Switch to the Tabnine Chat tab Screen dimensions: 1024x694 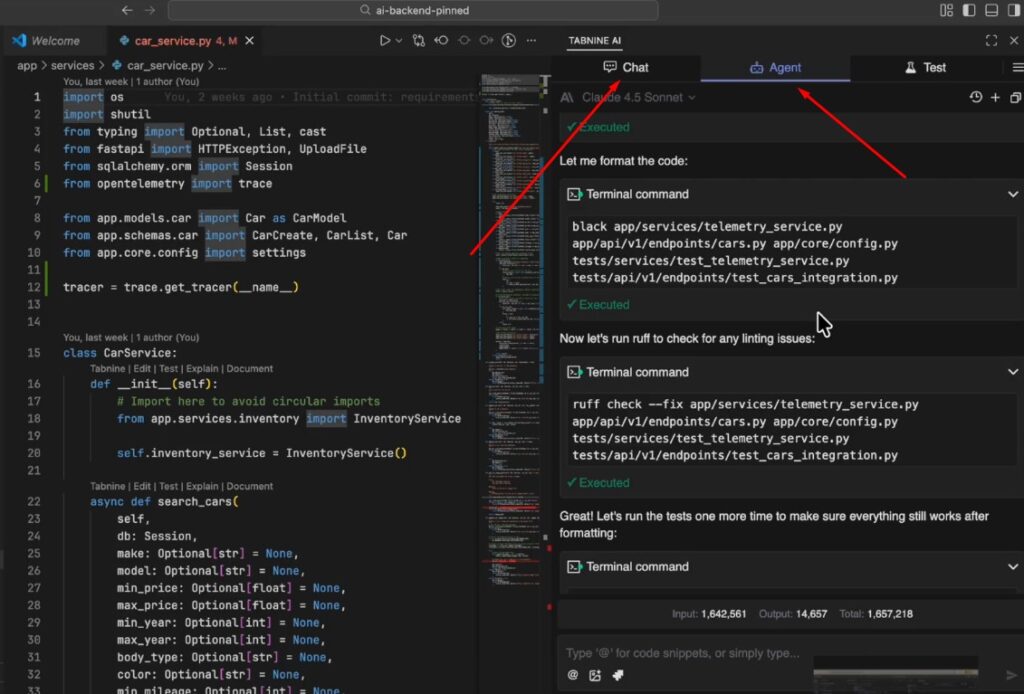click(626, 67)
